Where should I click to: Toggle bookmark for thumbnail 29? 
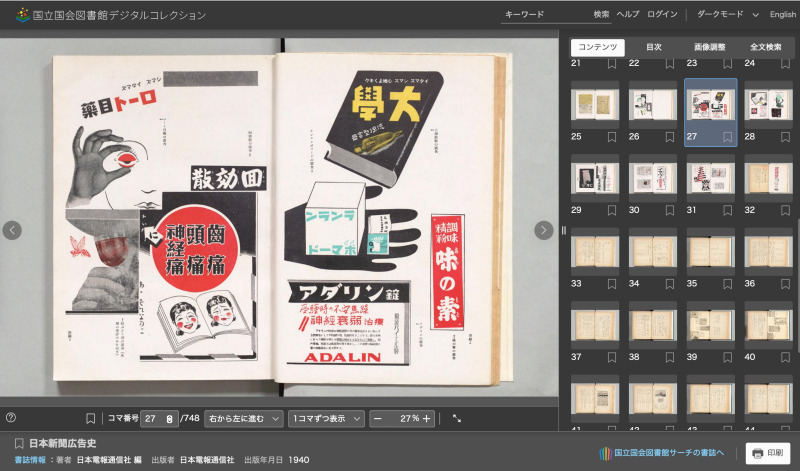612,210
